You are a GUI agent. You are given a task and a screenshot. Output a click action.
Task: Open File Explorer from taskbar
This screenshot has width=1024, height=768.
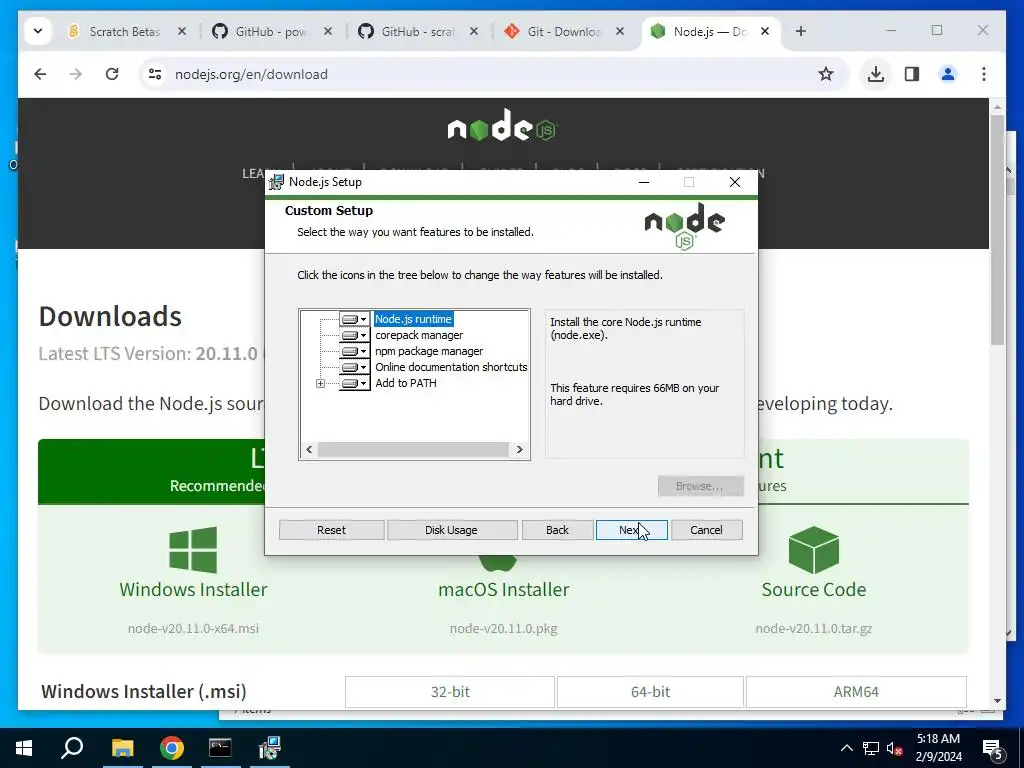[122, 748]
